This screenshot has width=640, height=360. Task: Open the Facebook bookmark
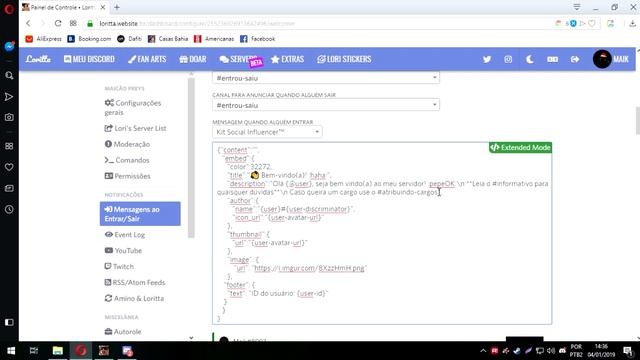(258, 39)
